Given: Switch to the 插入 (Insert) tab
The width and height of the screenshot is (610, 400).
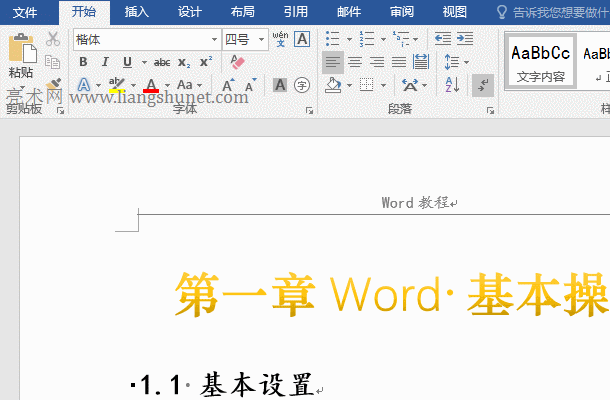Looking at the screenshot, I should pyautogui.click(x=137, y=12).
